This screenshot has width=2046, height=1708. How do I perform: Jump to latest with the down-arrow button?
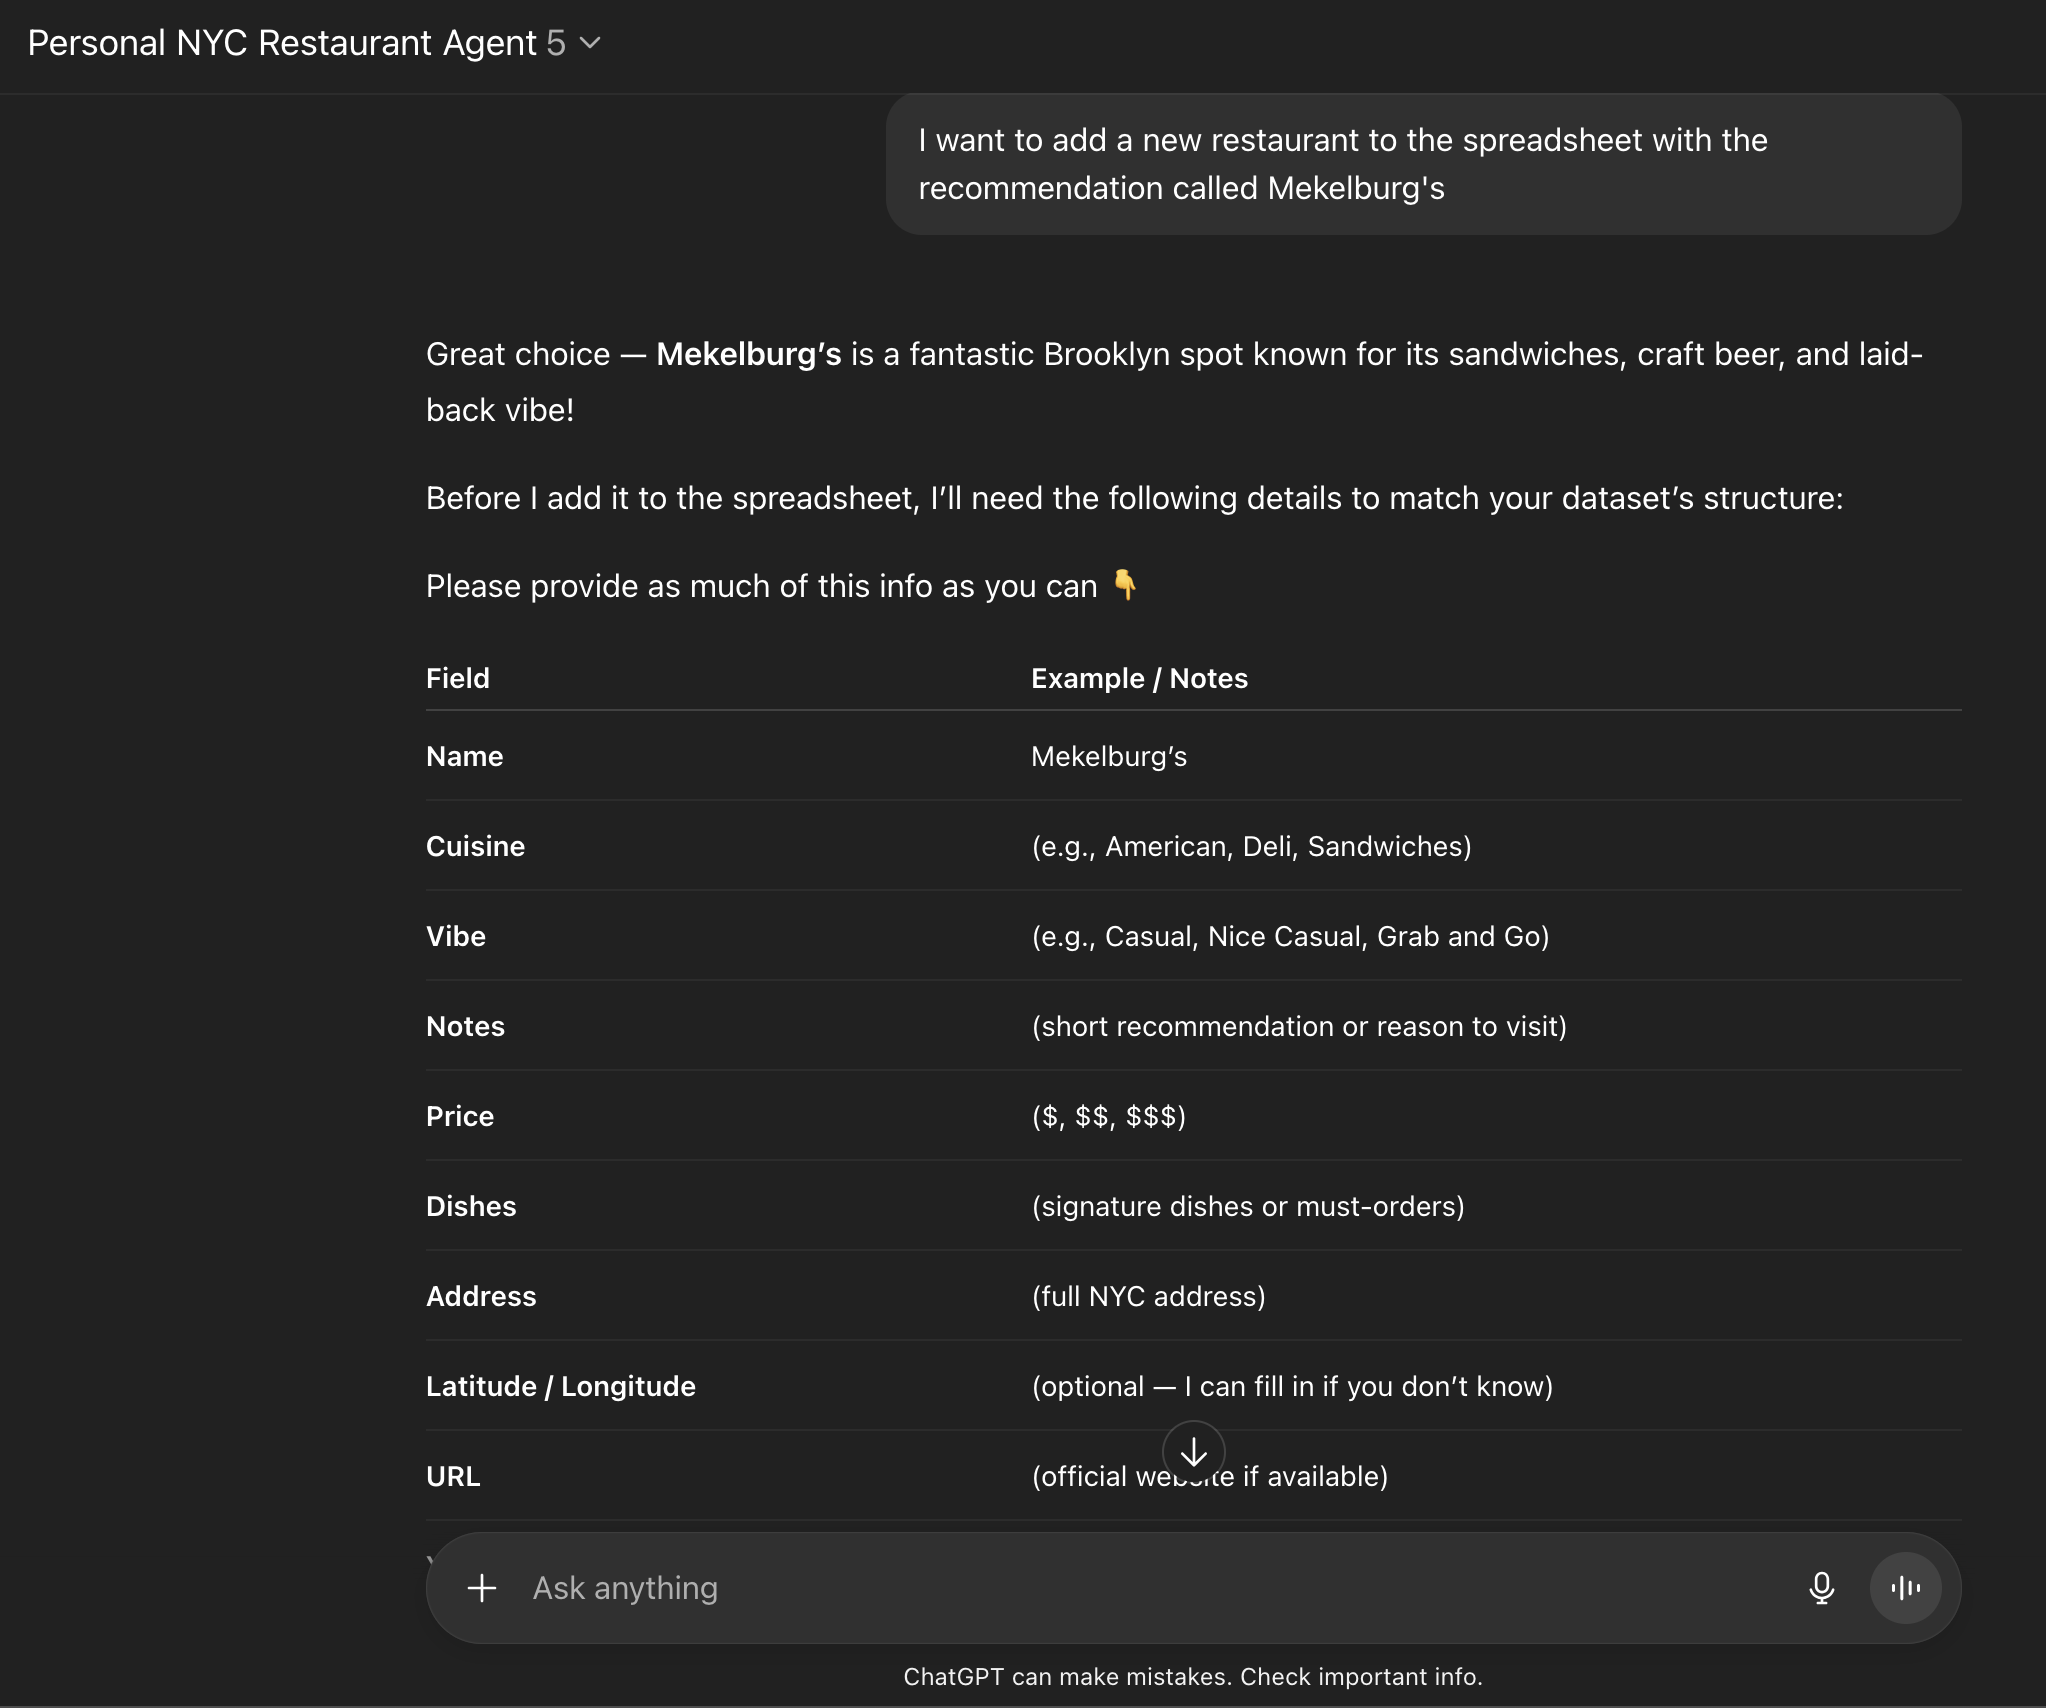[x=1194, y=1452]
